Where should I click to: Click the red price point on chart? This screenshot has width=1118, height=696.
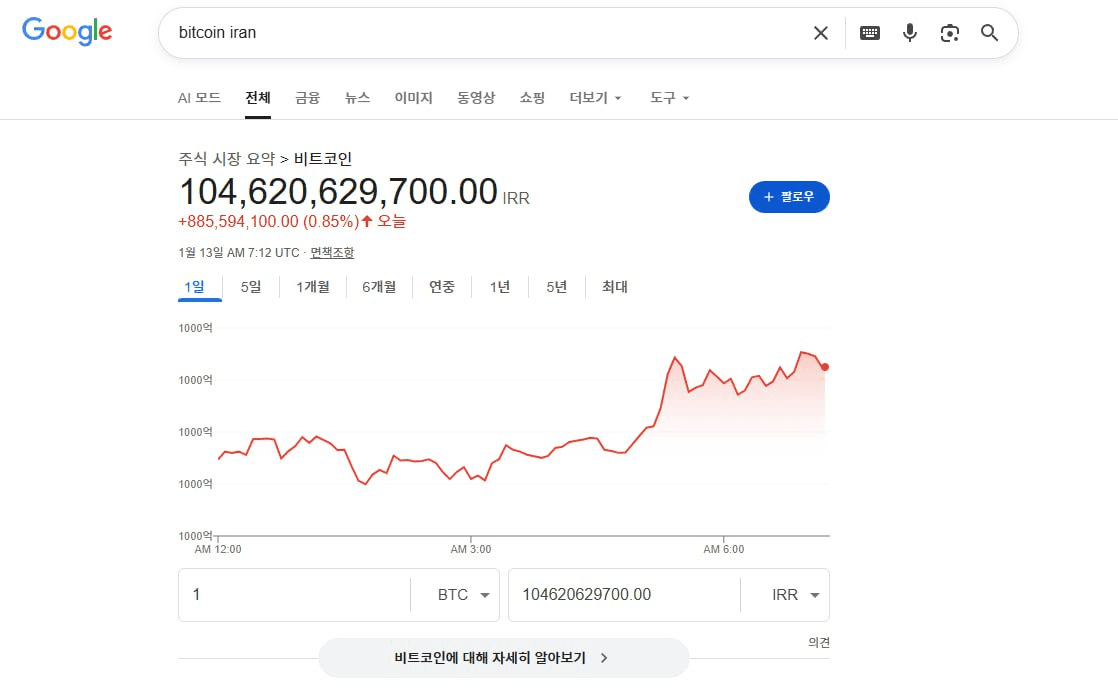825,367
